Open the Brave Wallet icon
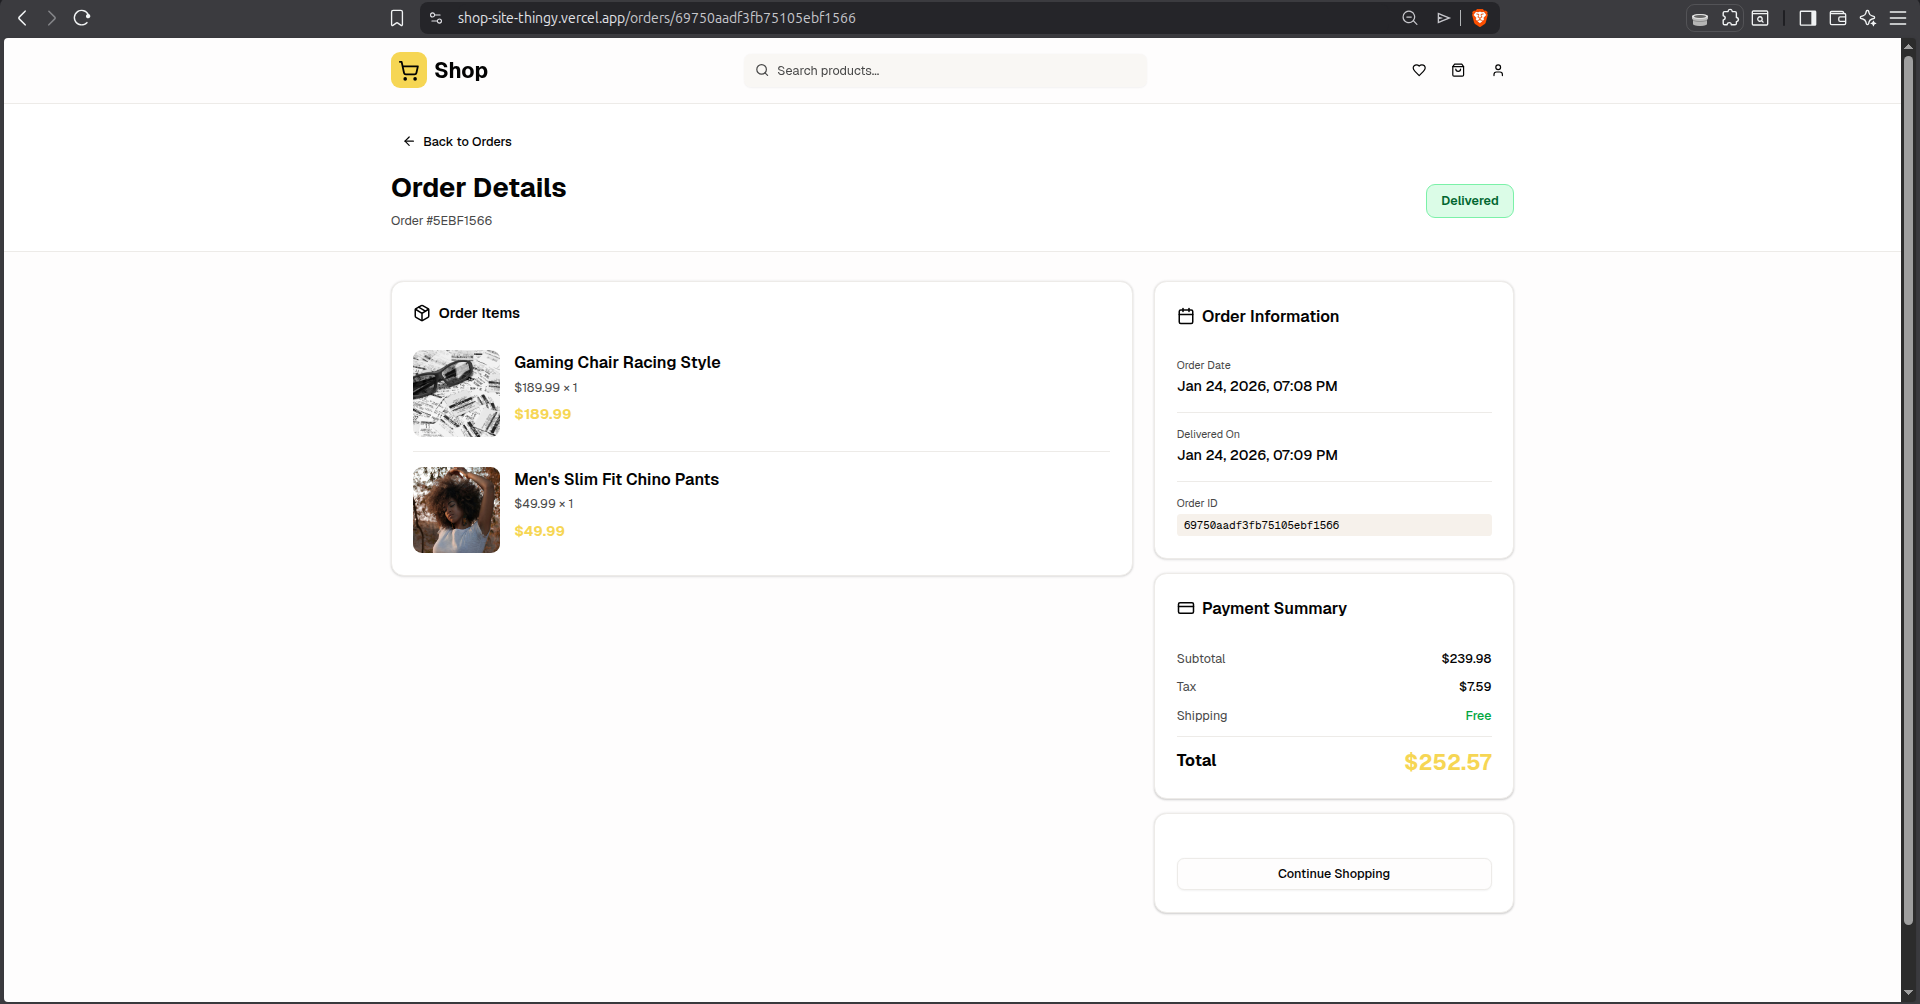The width and height of the screenshot is (1920, 1004). tap(1837, 18)
